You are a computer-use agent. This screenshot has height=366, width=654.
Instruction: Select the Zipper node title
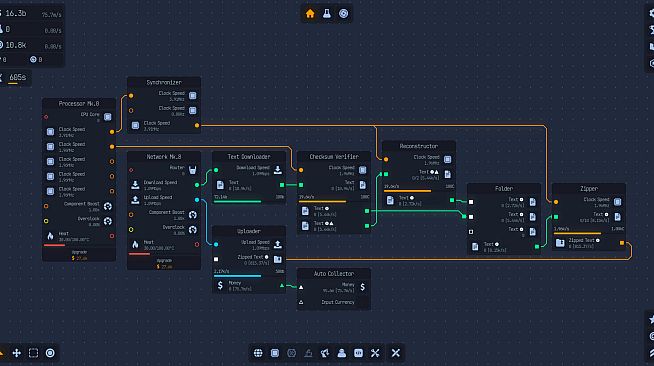point(589,188)
